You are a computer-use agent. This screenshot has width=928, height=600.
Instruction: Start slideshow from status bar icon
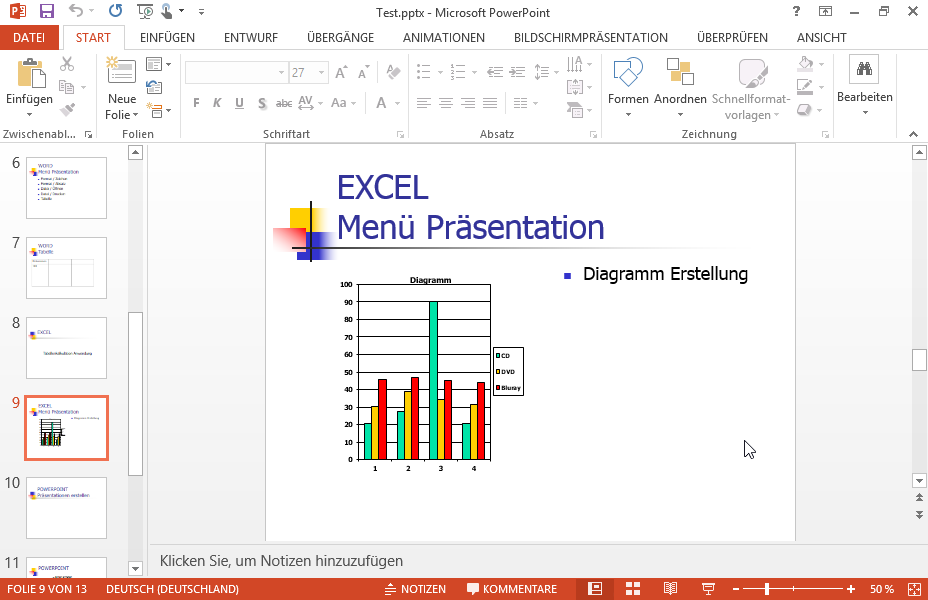[708, 589]
